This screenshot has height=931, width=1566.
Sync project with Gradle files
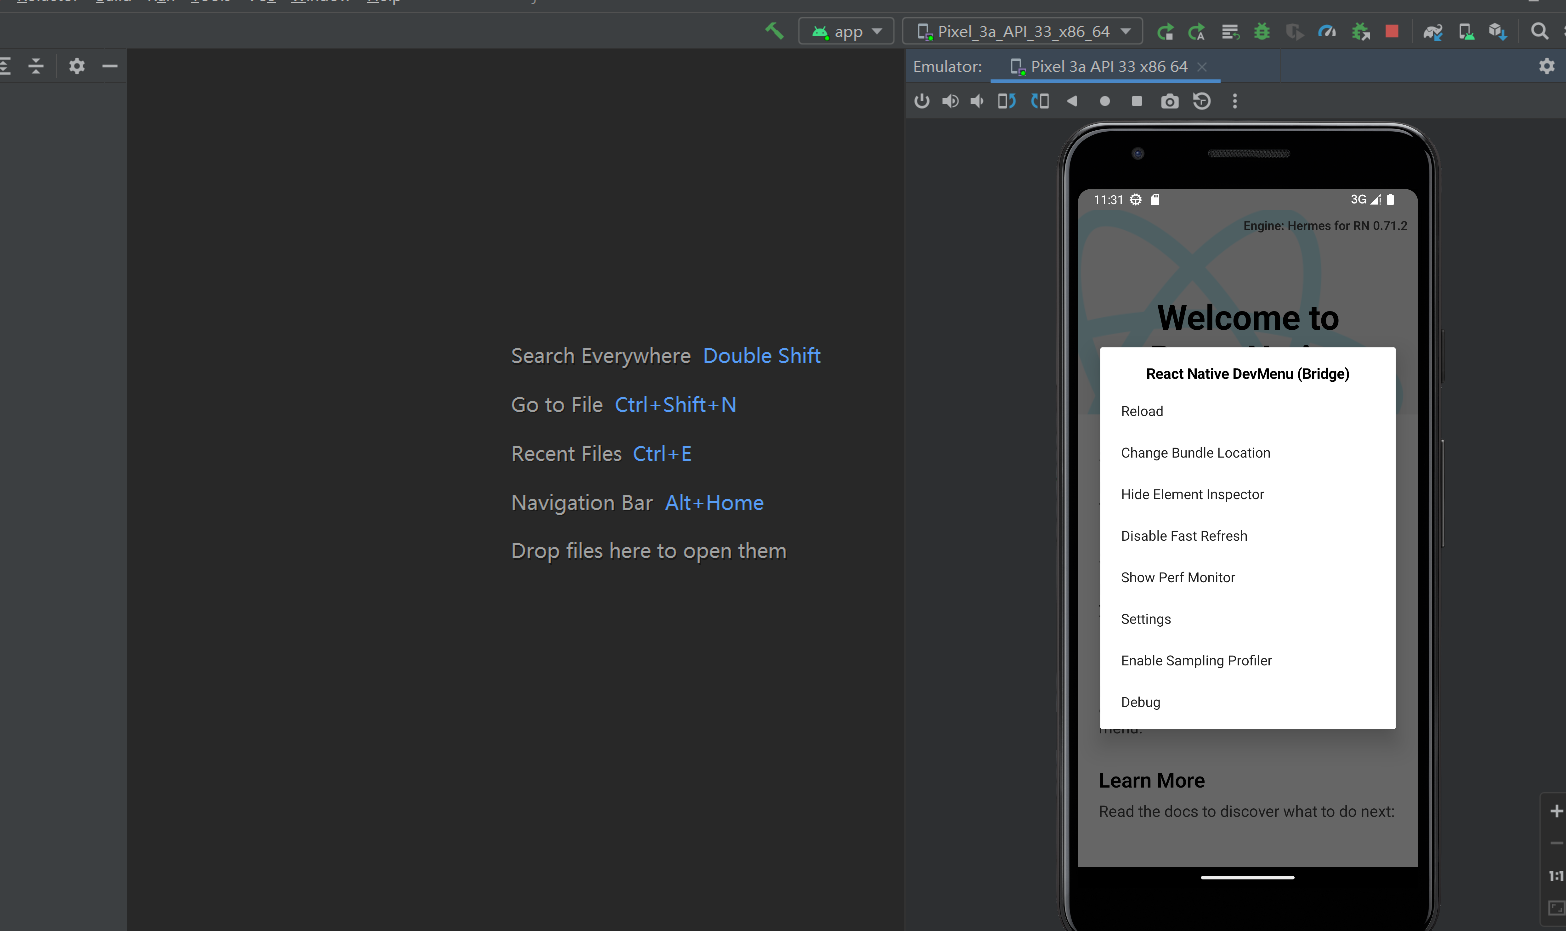click(1432, 31)
